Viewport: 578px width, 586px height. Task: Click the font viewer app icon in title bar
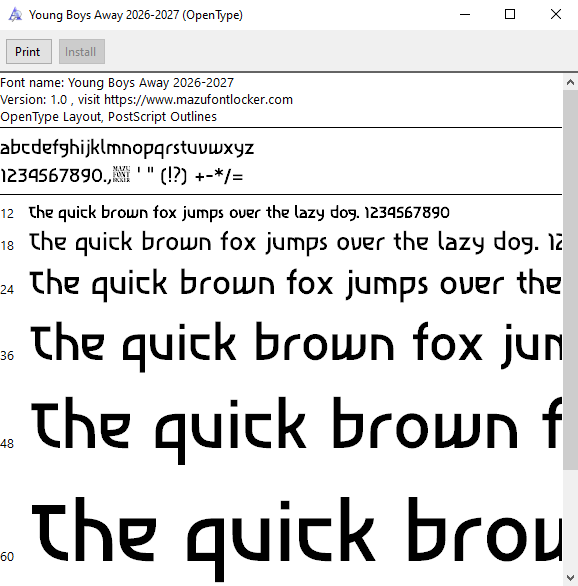[15, 15]
